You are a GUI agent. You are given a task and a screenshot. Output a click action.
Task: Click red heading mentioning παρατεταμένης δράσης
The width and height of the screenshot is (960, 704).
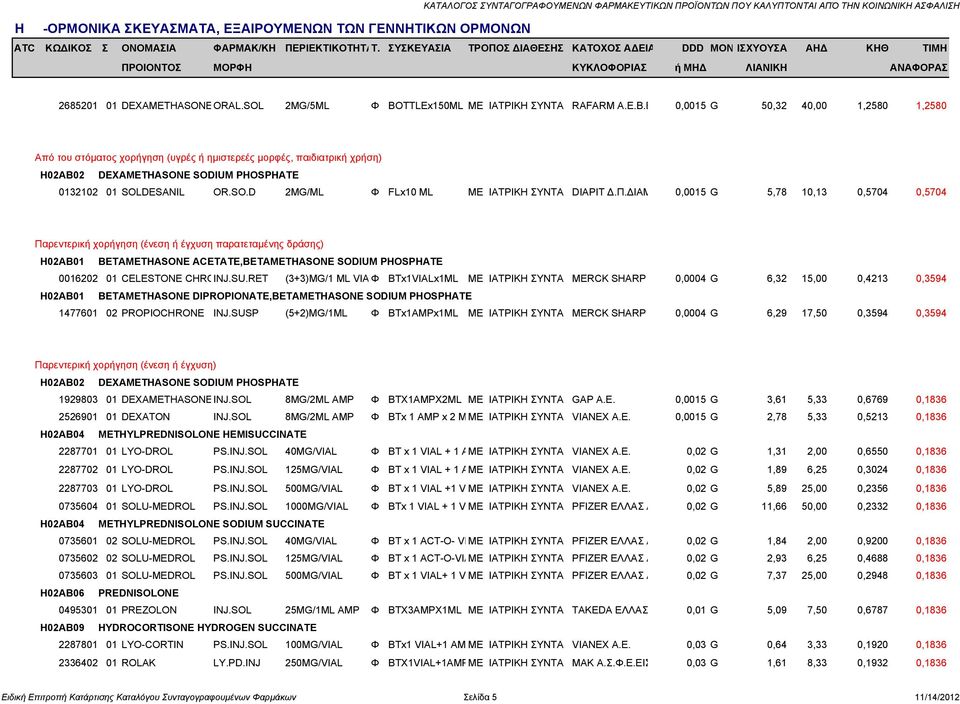click(179, 244)
